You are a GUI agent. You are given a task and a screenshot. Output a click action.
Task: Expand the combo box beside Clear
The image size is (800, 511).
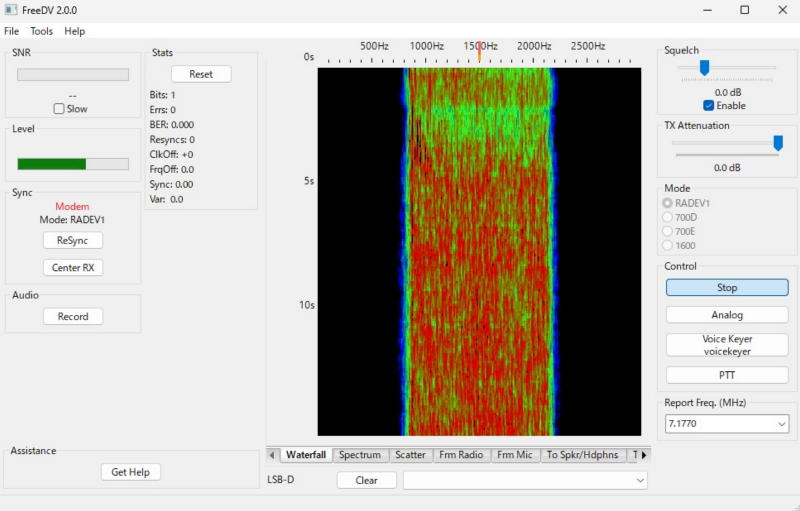[640, 480]
